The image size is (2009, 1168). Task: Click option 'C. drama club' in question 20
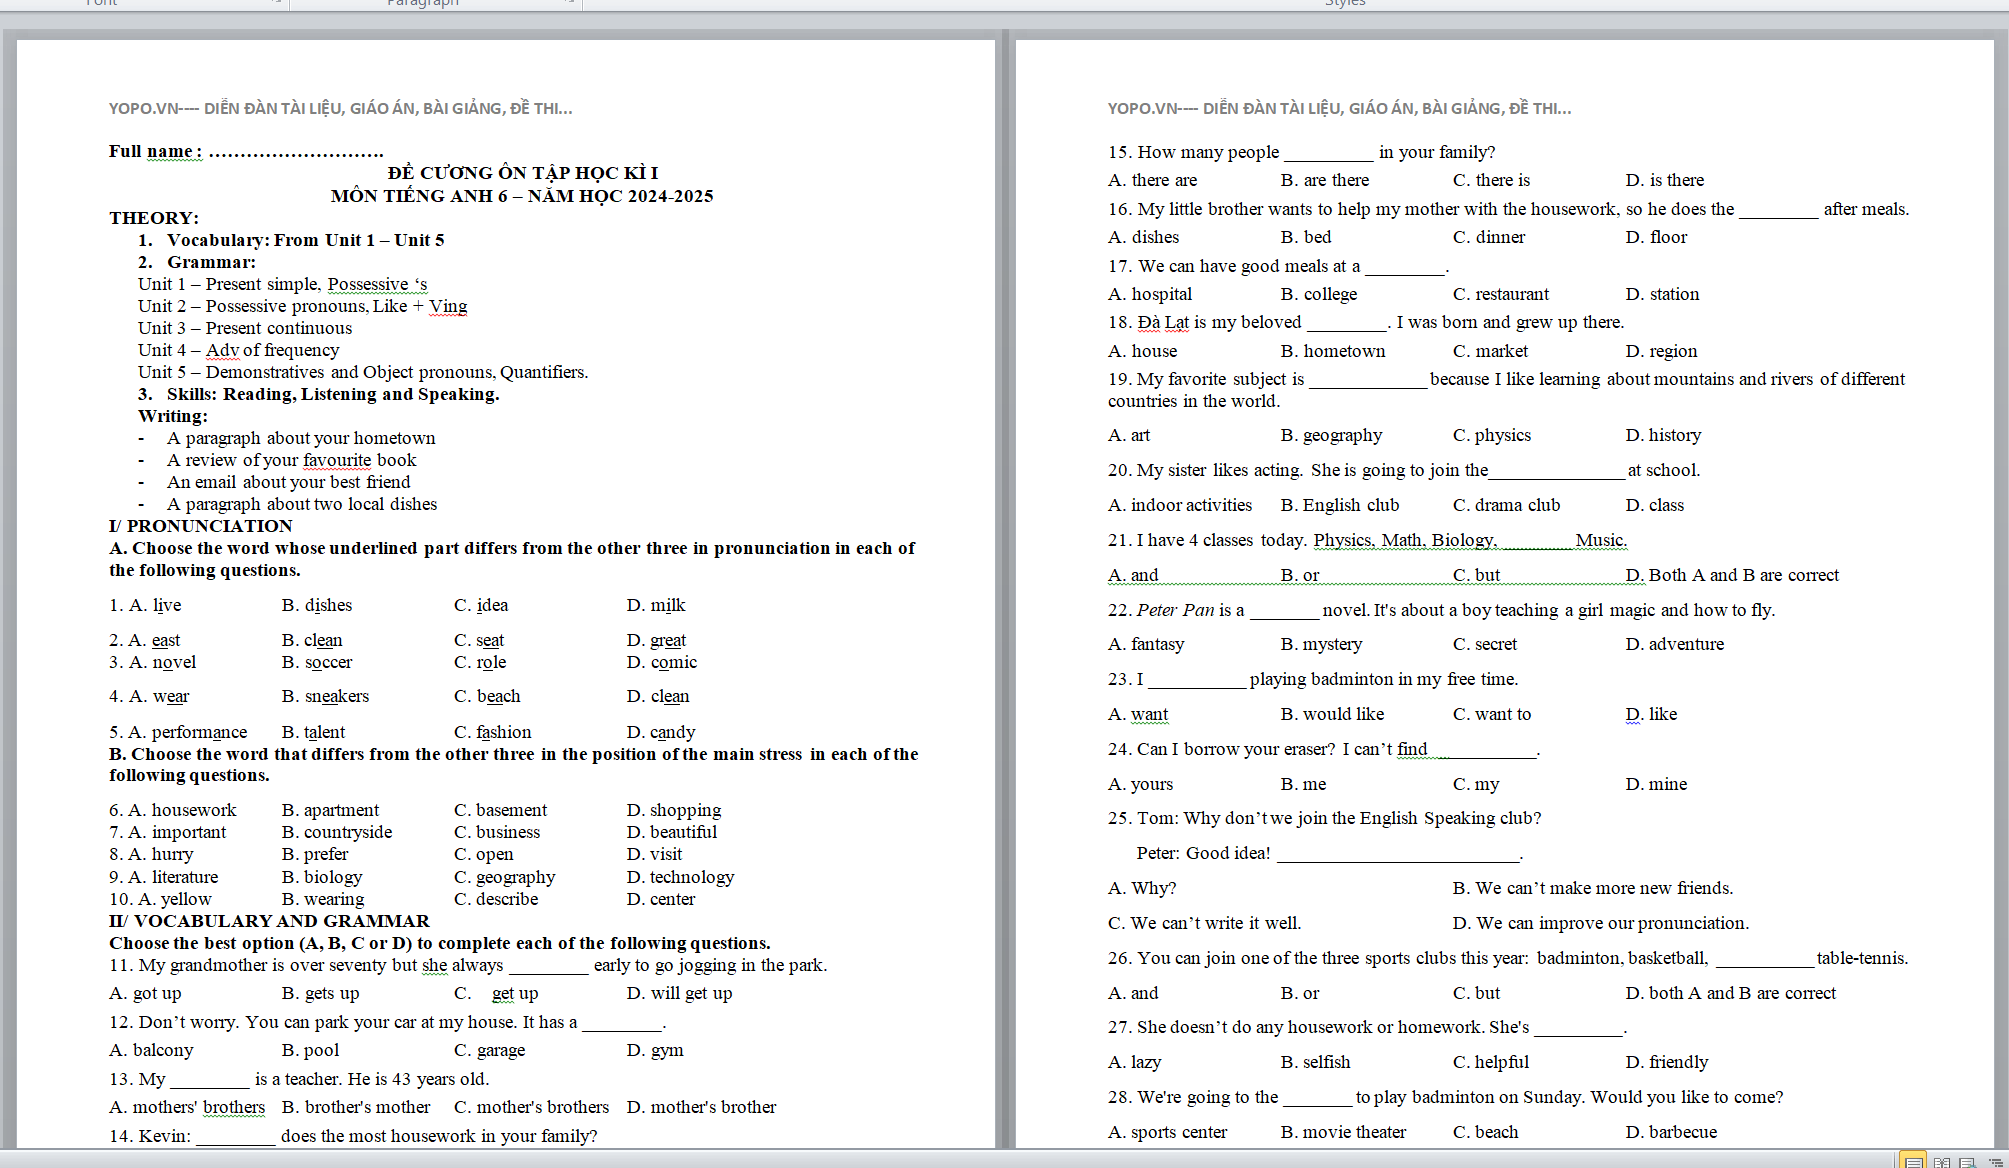coord(1506,505)
